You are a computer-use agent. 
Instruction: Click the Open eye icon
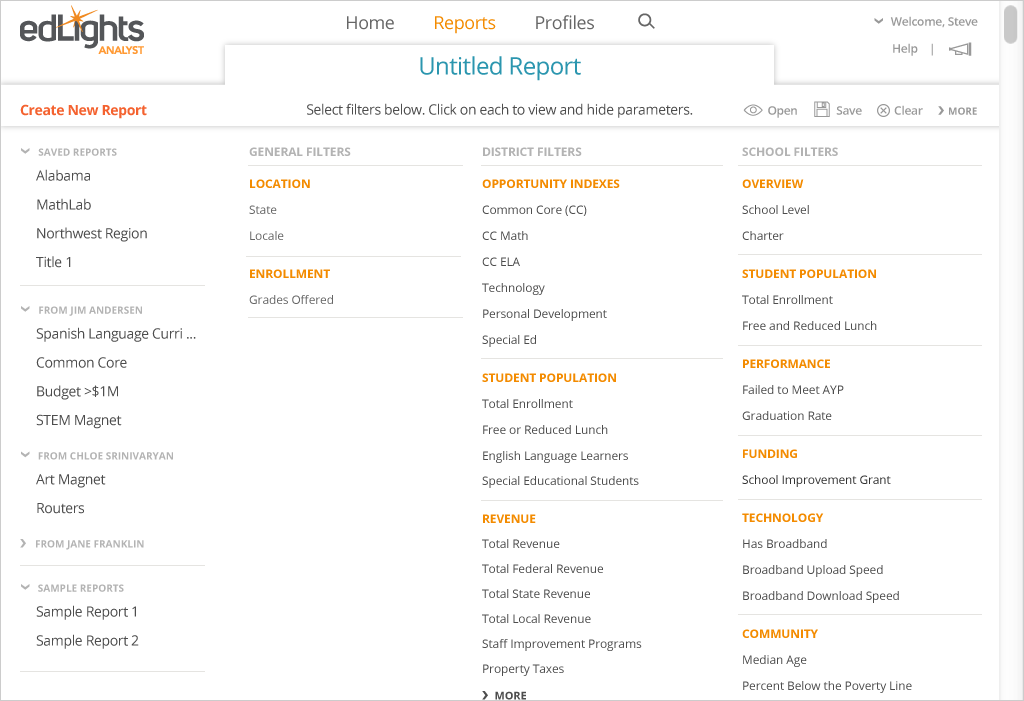(x=753, y=110)
